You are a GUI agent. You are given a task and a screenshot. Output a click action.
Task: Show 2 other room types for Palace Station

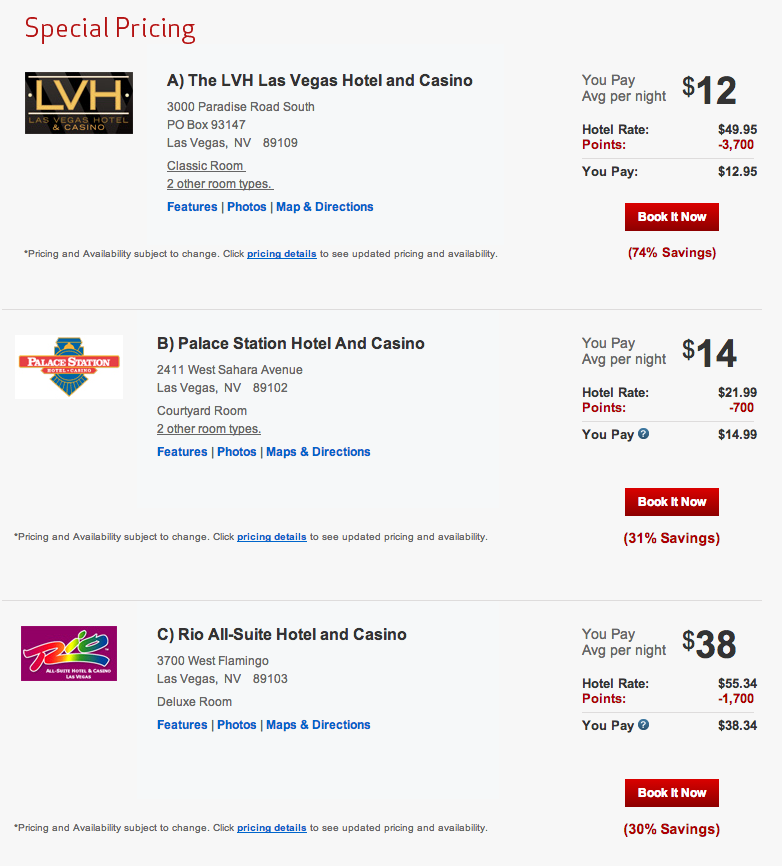tap(209, 429)
